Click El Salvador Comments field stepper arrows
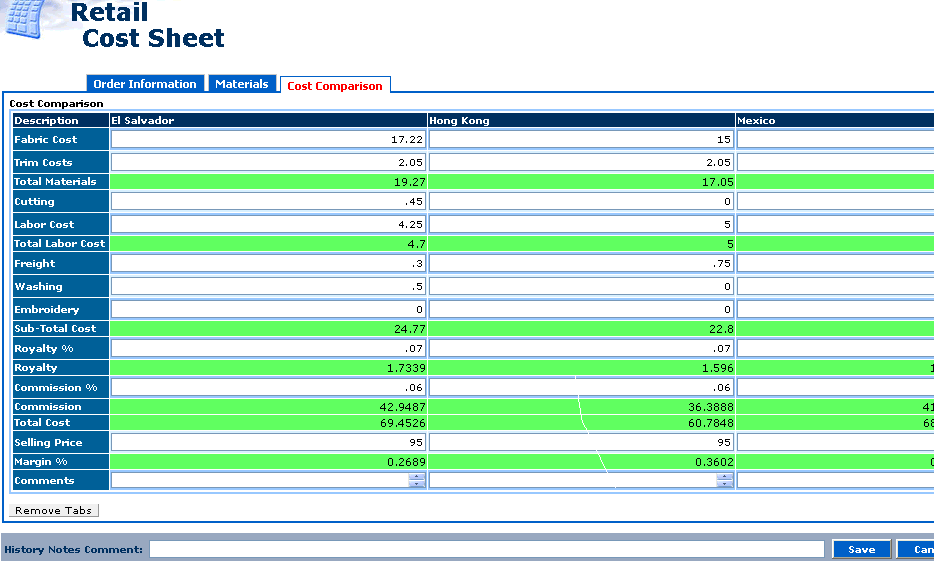 click(x=417, y=480)
